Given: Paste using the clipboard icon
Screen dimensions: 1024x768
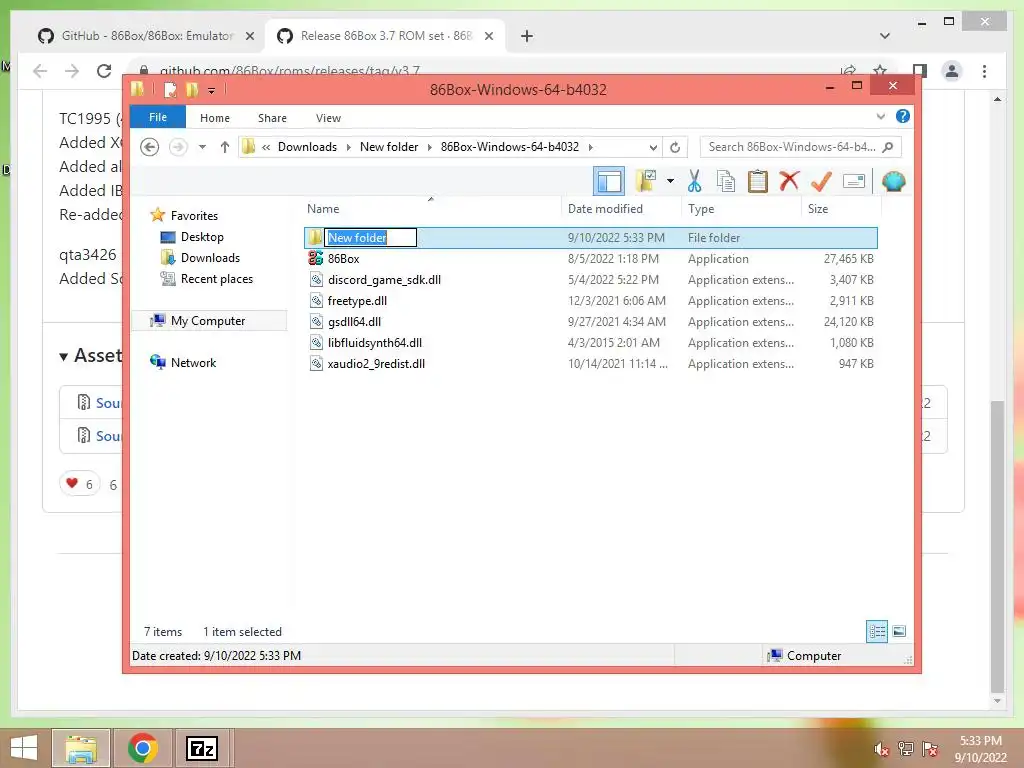Looking at the screenshot, I should (x=757, y=181).
